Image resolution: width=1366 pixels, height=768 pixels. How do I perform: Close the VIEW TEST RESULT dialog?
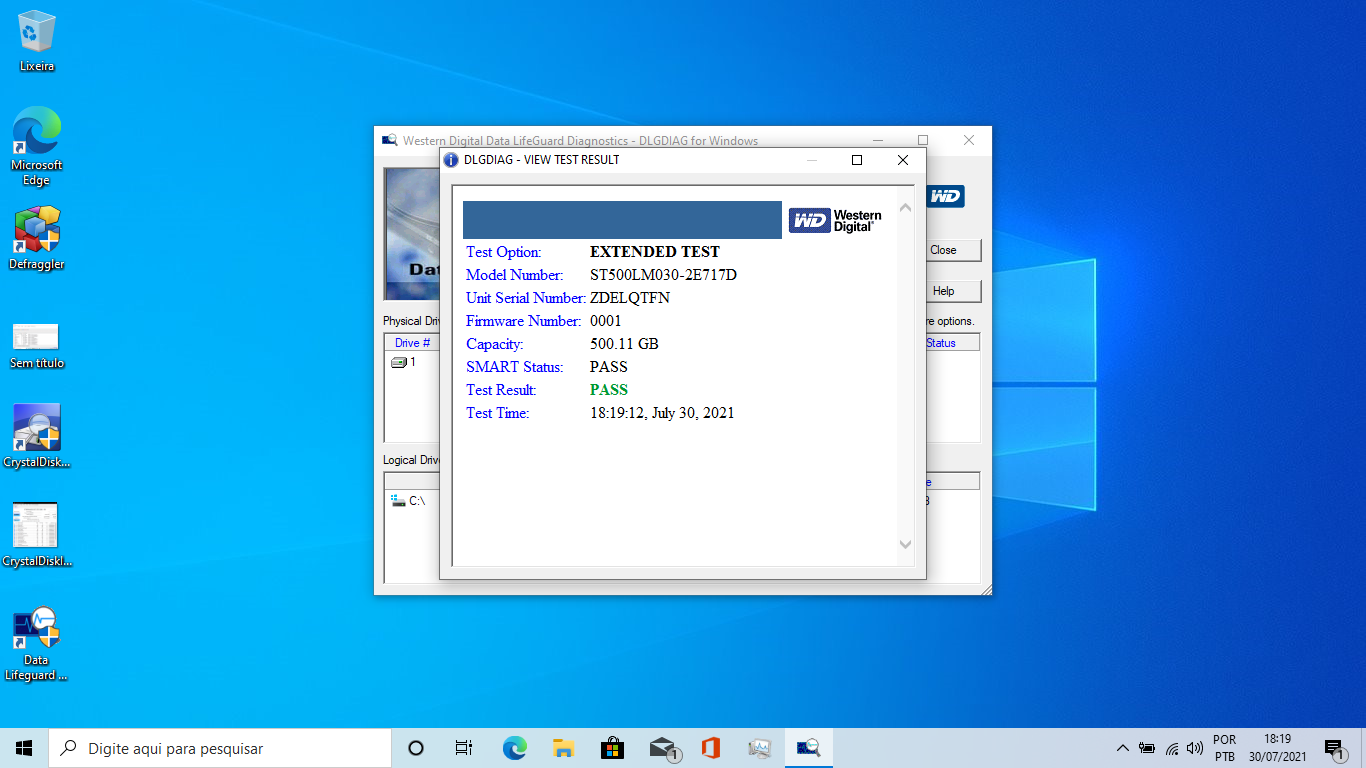903,160
